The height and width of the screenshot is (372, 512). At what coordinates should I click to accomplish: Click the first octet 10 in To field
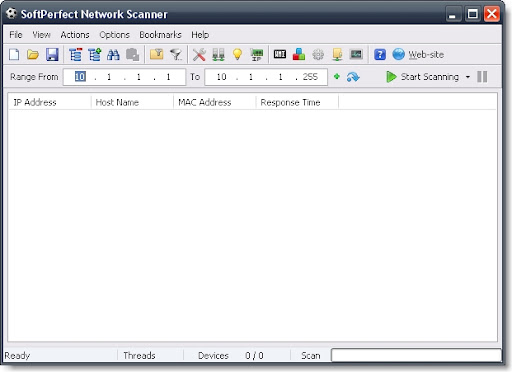pyautogui.click(x=221, y=77)
